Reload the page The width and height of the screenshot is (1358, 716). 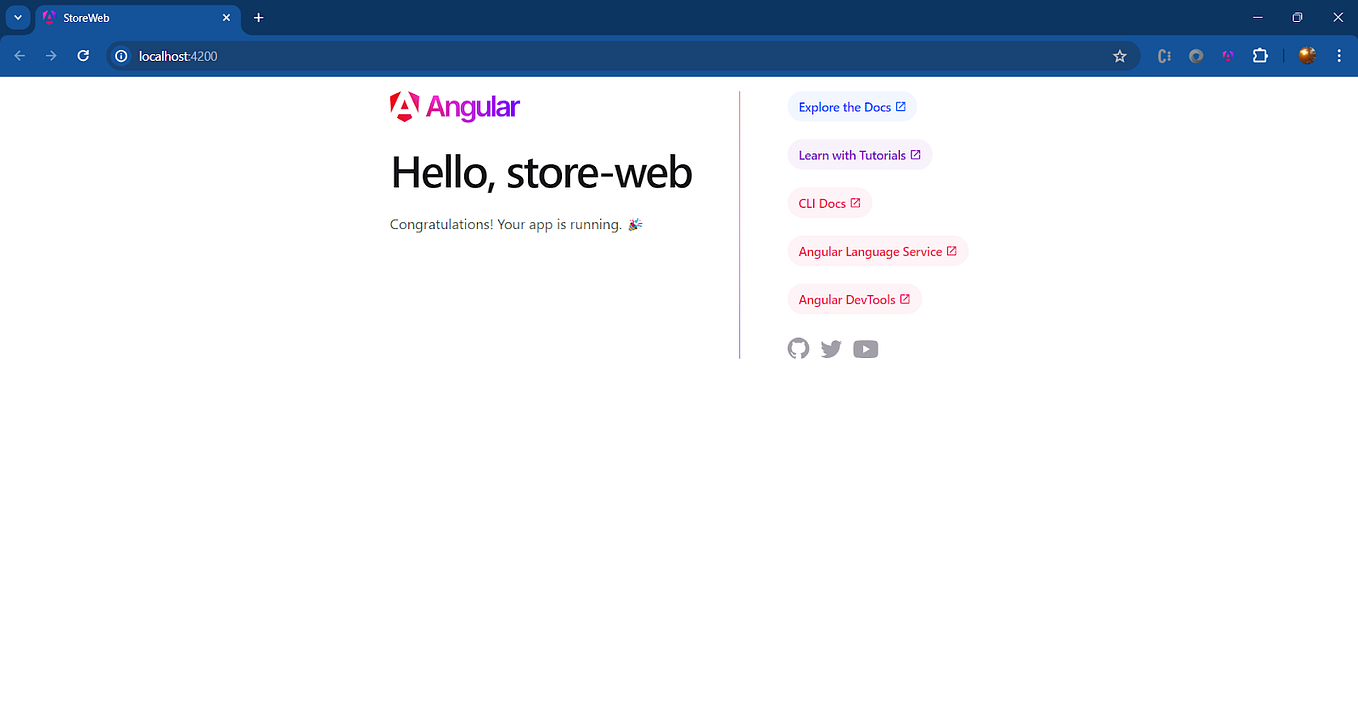tap(83, 56)
